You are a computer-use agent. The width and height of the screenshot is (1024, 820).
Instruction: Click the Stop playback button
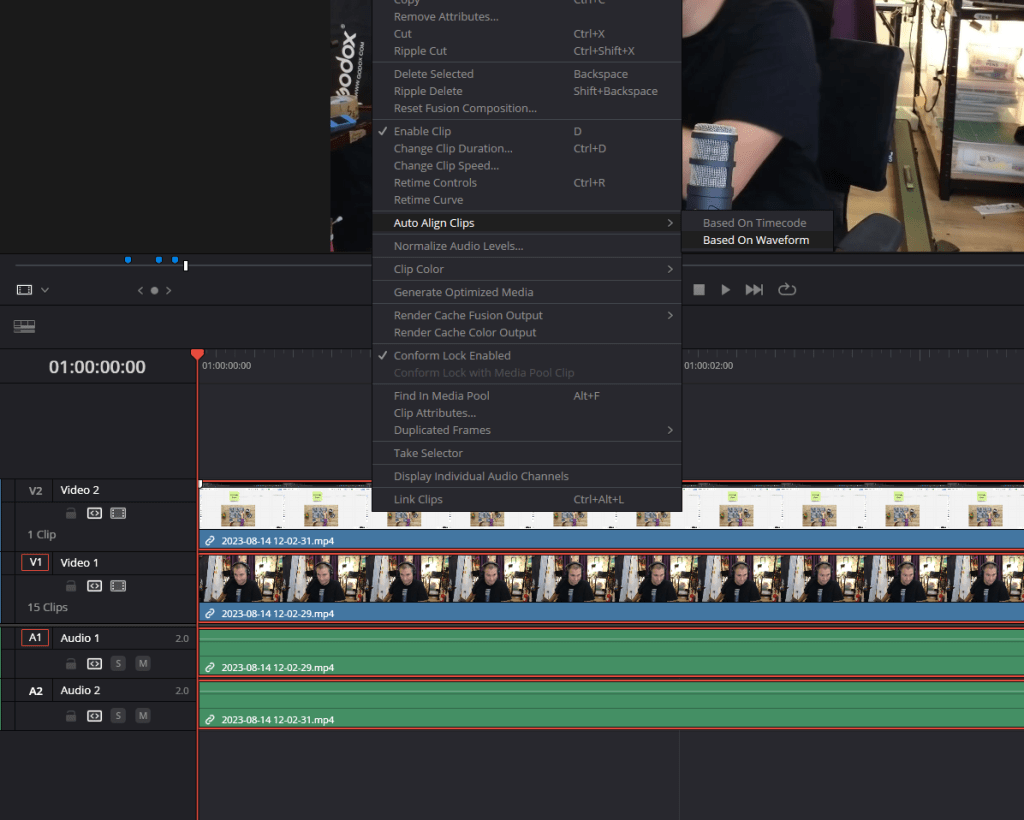click(x=699, y=289)
